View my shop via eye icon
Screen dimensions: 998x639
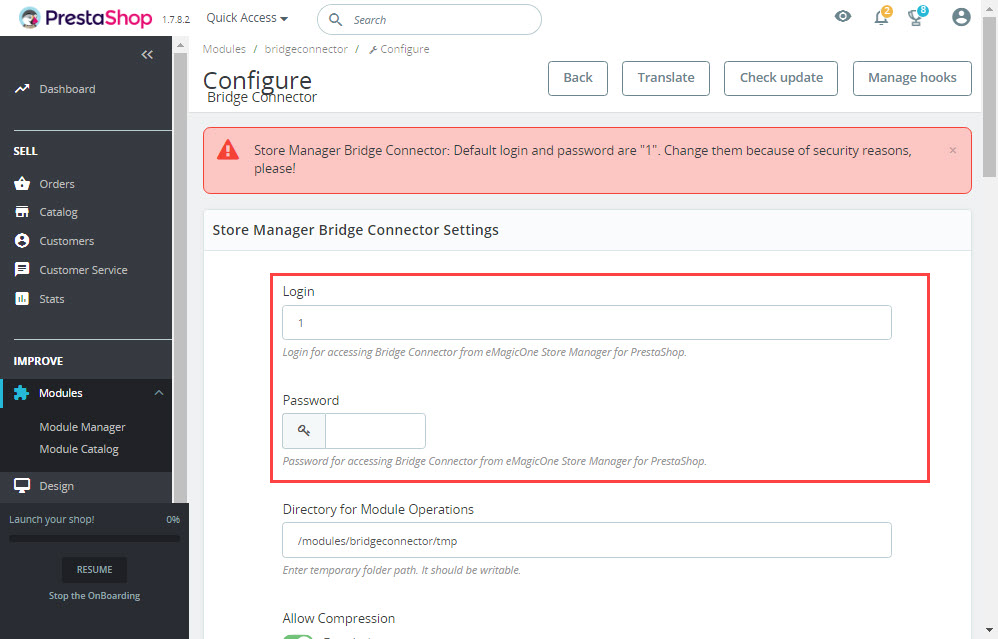[x=843, y=17]
